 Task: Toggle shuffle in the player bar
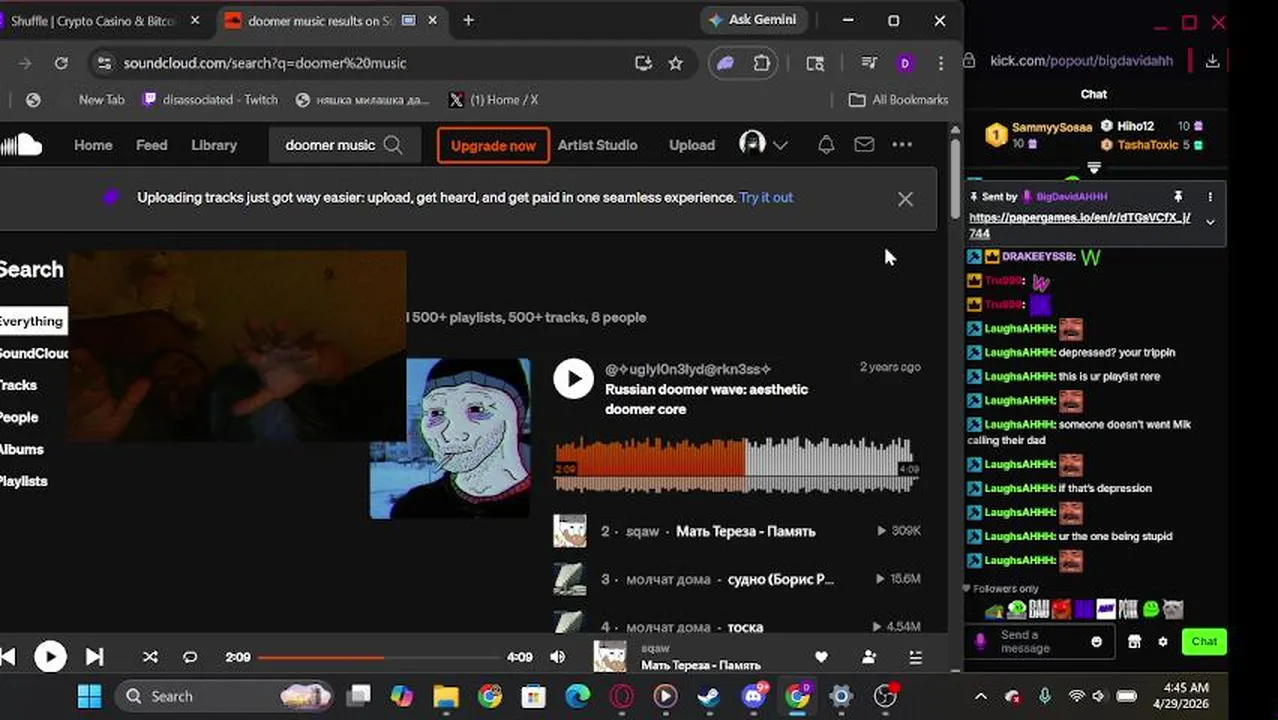click(x=150, y=657)
